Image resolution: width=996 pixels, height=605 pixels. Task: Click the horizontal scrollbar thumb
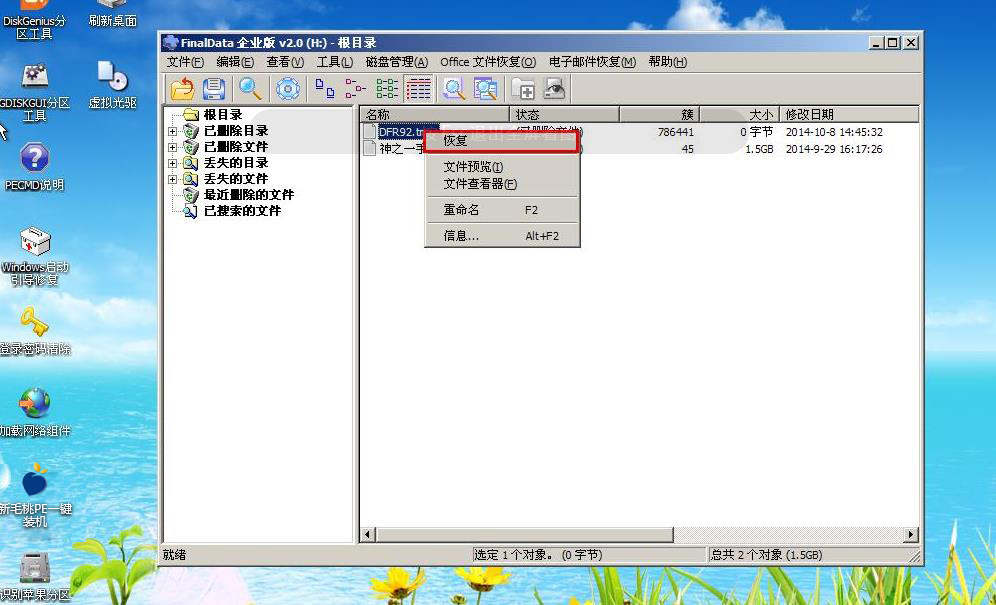pos(524,534)
